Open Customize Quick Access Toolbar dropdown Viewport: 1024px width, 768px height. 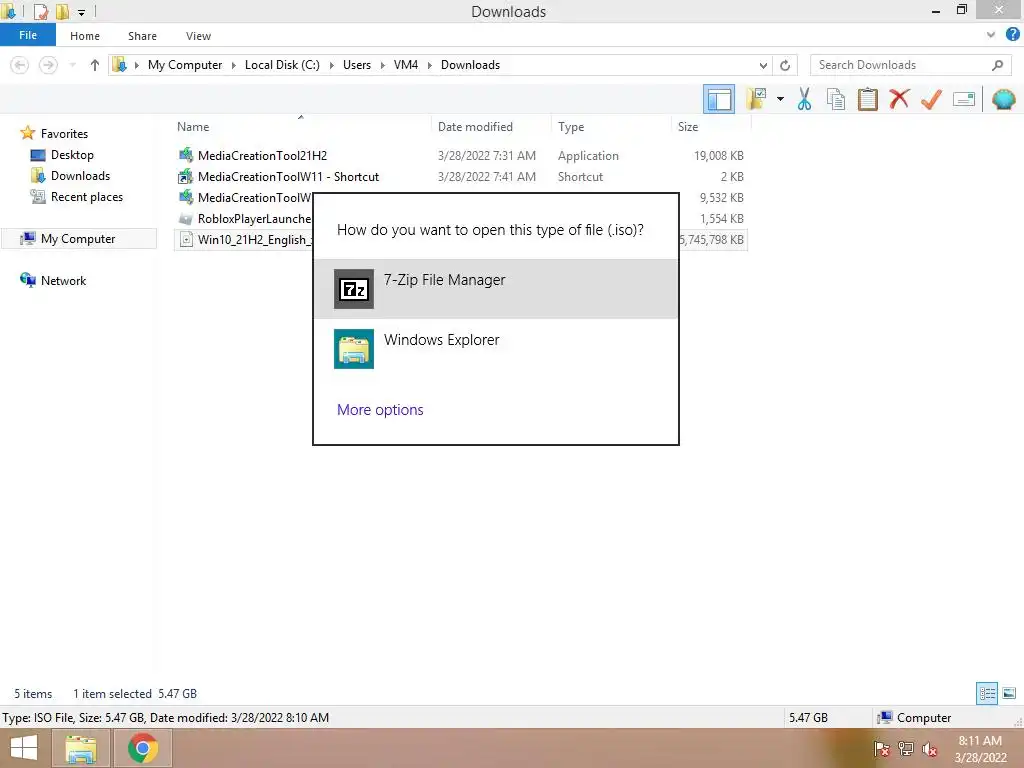pos(82,12)
